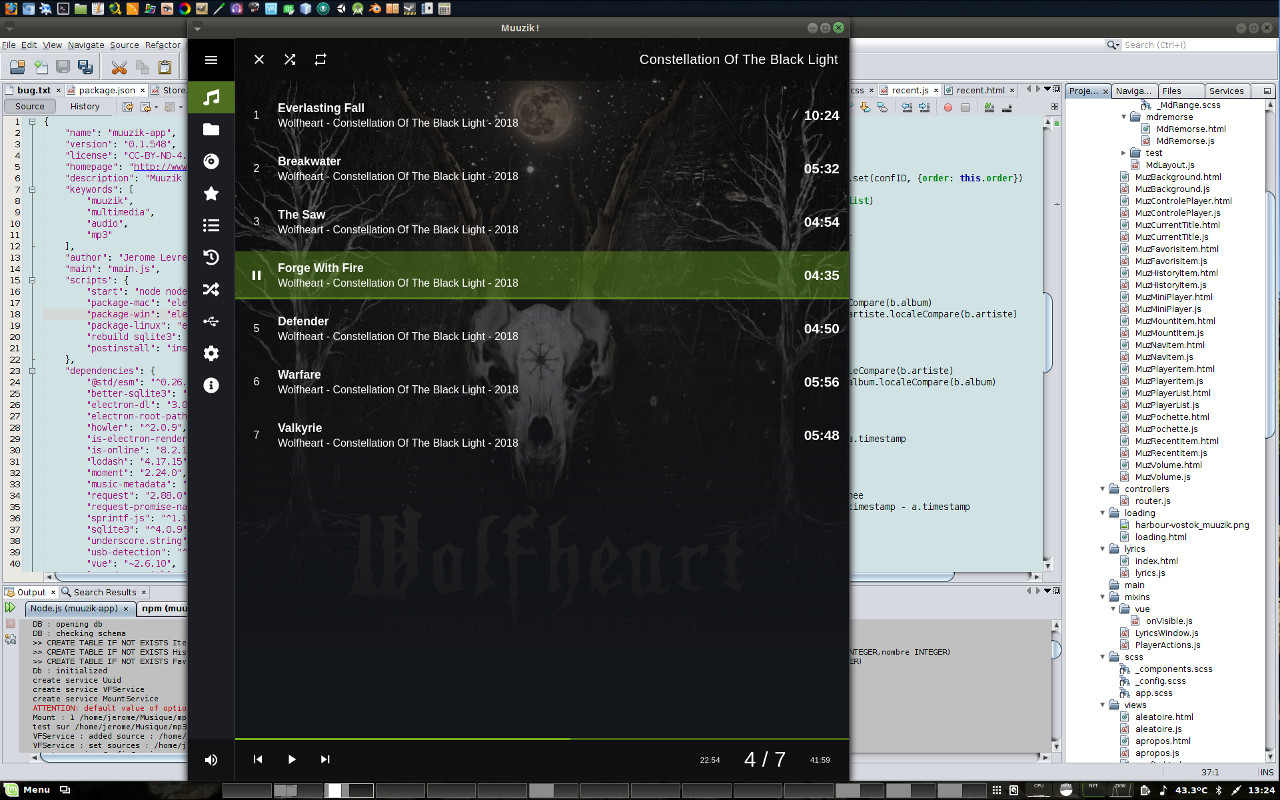This screenshot has width=1280, height=800.
Task: Collapse the scss folder
Action: pos(1103,657)
